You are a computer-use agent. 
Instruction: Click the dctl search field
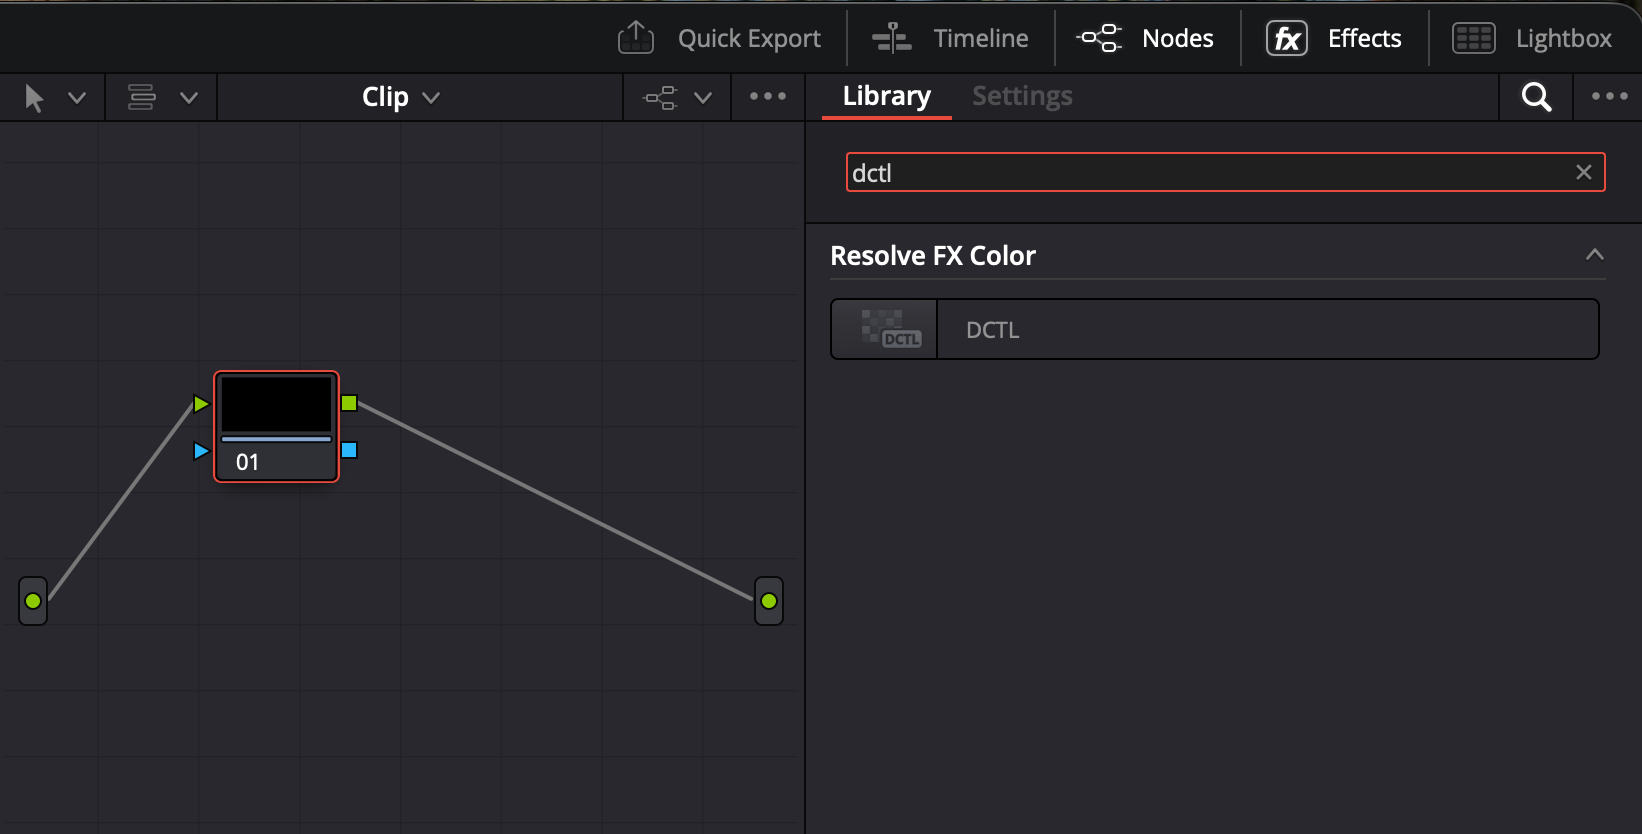1225,172
